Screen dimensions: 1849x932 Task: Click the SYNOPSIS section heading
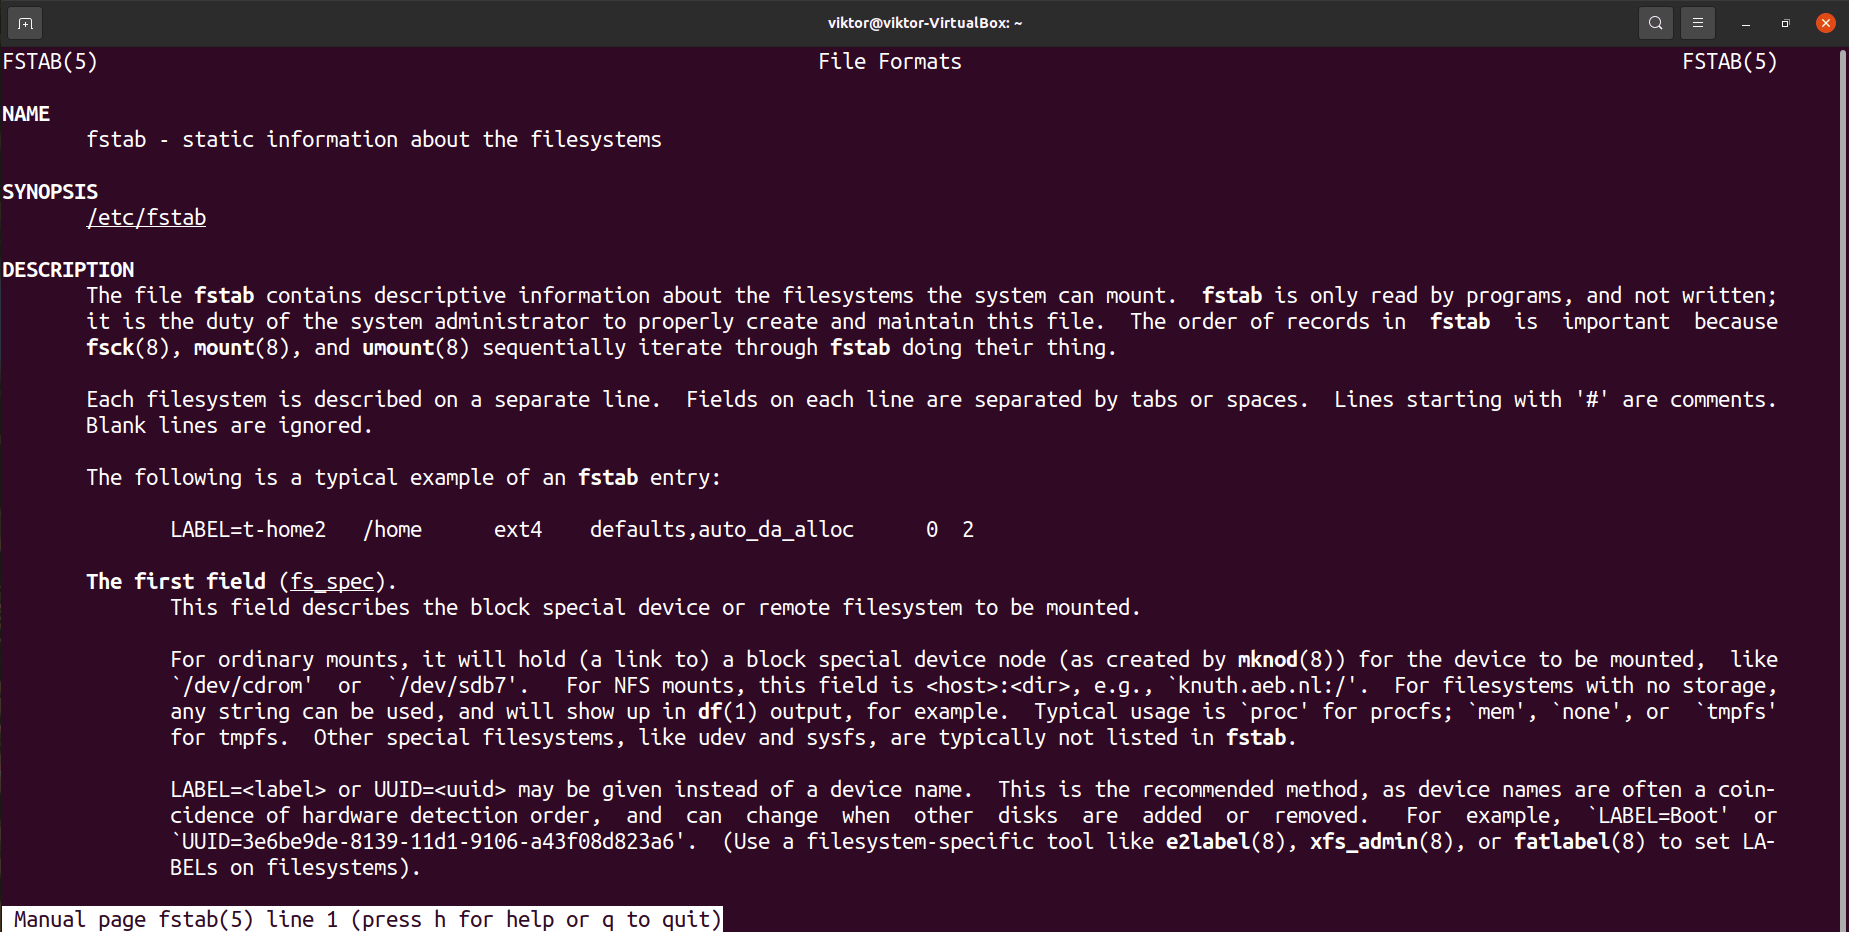click(x=50, y=191)
